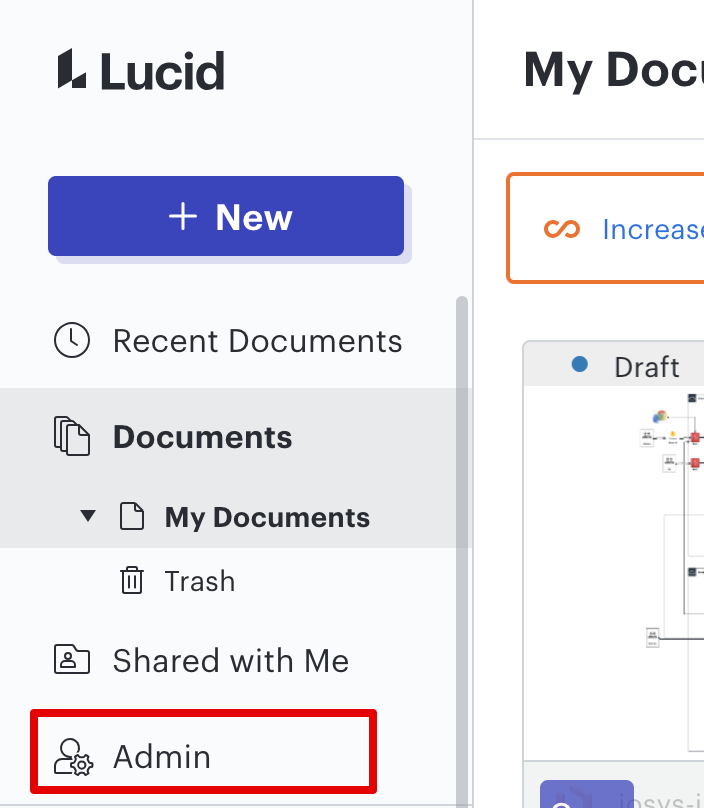Click the stacked pages Documents icon
The height and width of the screenshot is (808, 704).
[72, 436]
